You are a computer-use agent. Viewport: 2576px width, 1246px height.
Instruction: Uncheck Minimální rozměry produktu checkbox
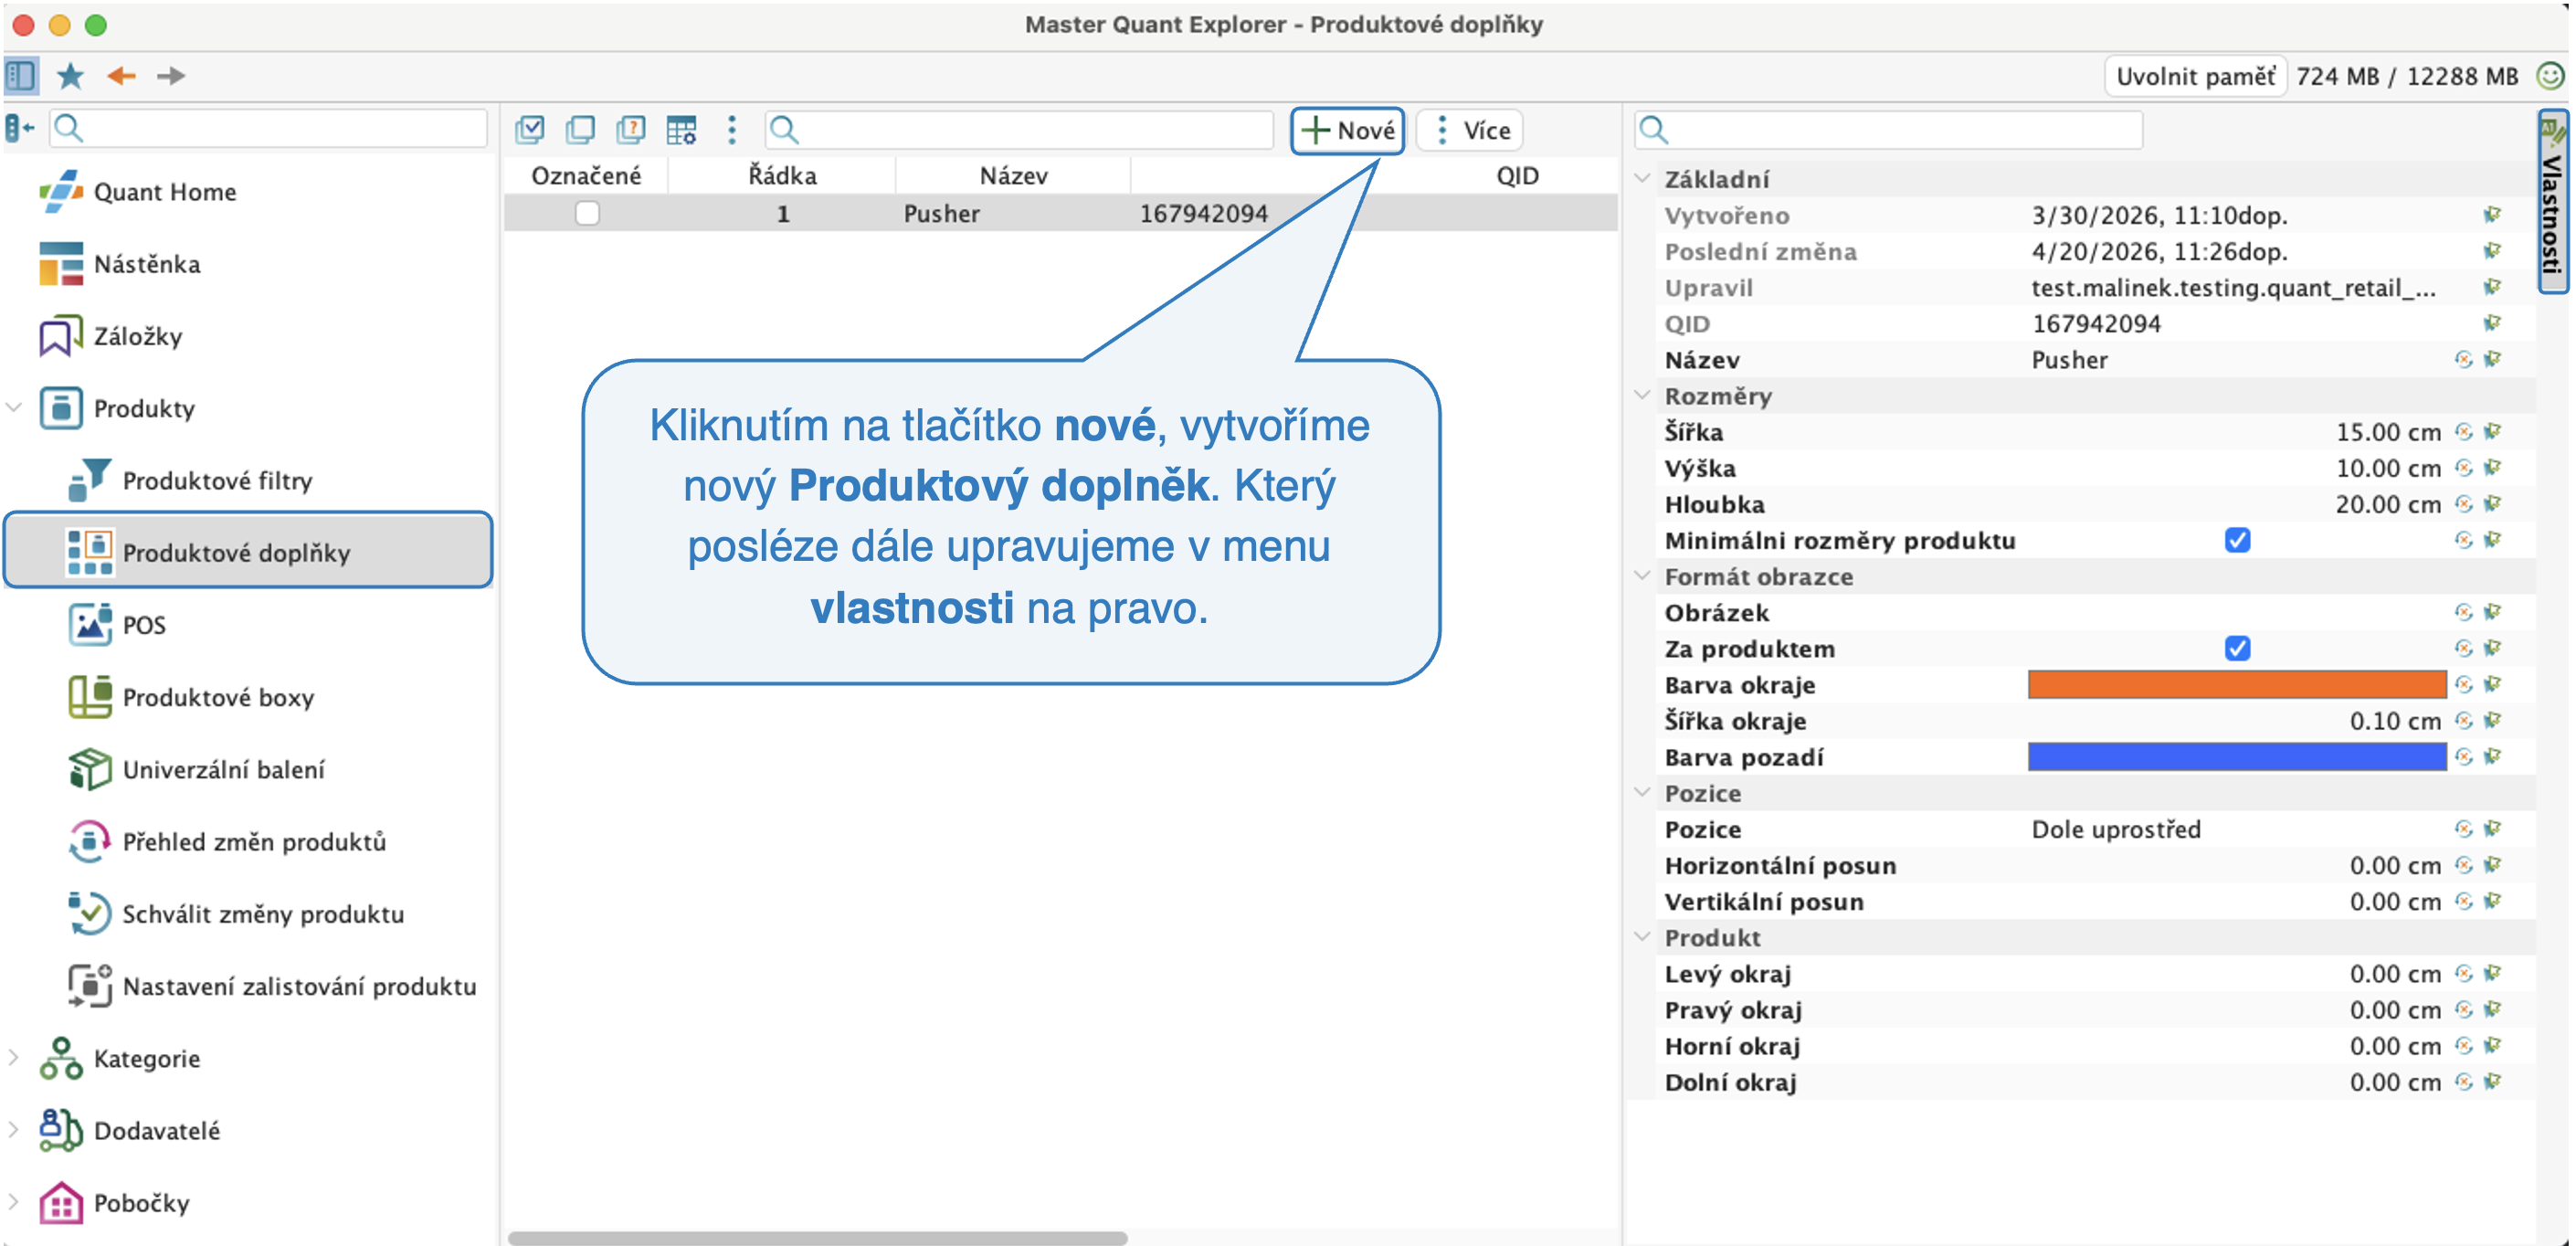(x=2237, y=540)
